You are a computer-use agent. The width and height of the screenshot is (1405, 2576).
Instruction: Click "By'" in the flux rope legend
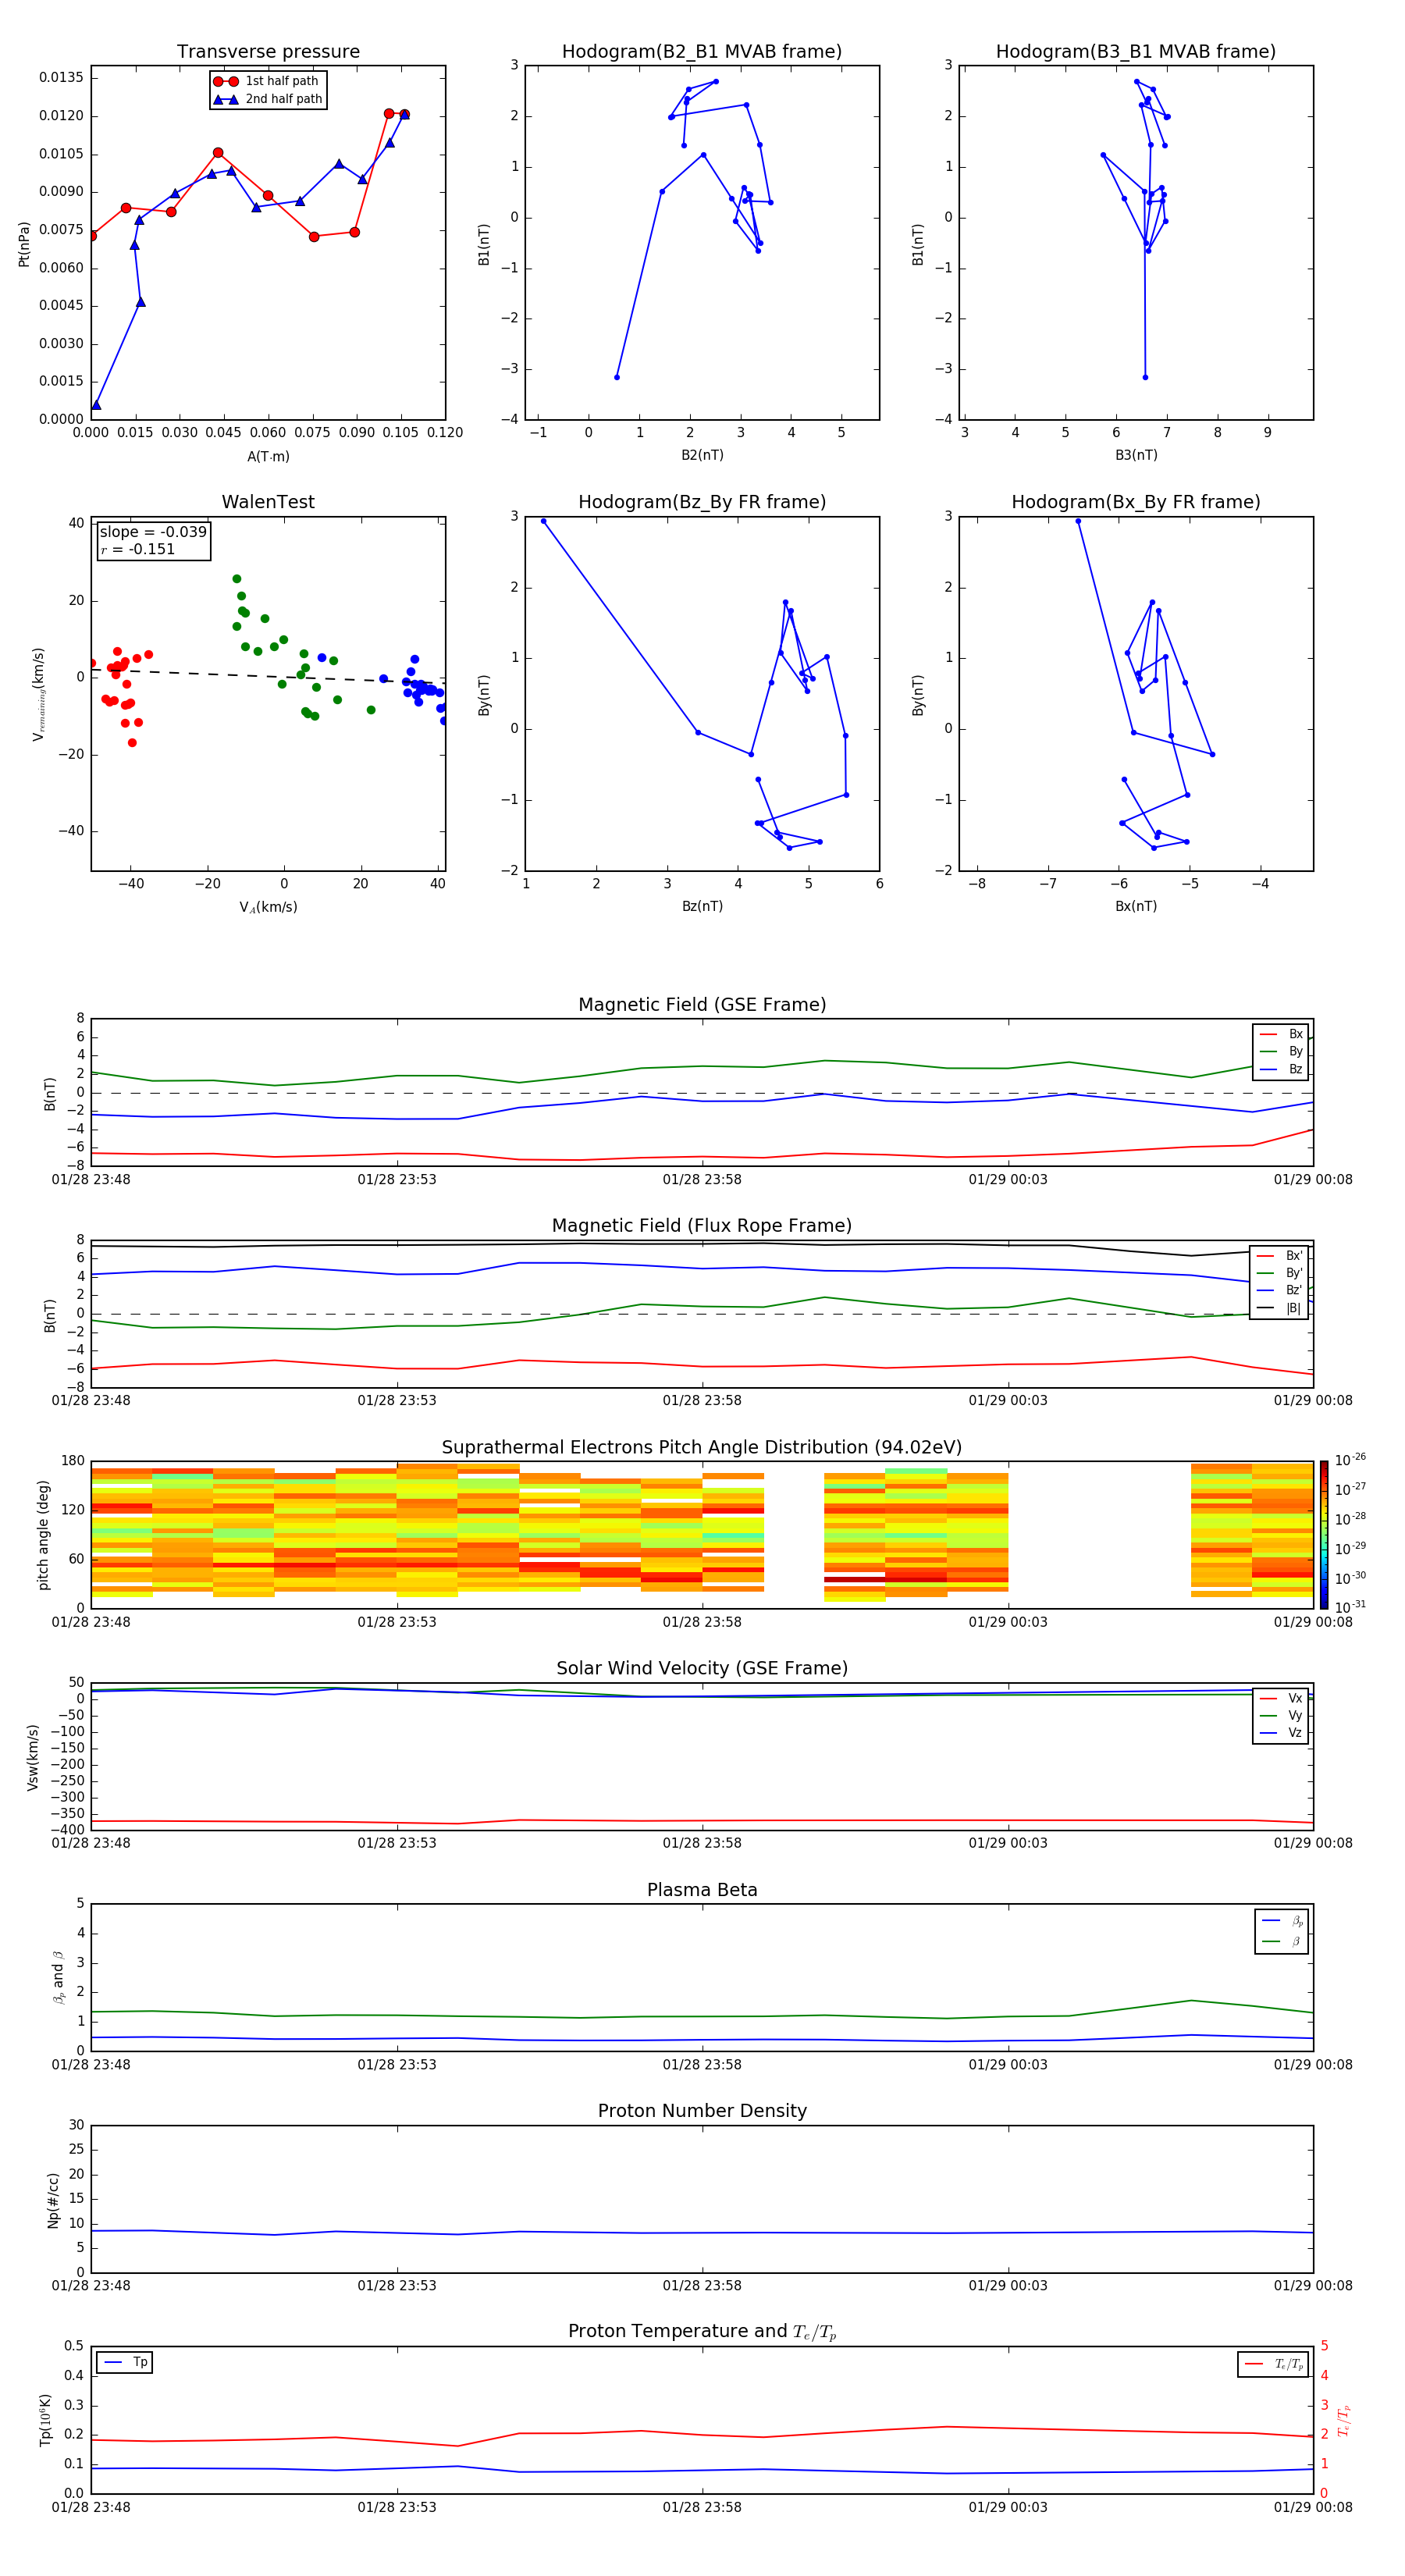point(1281,1273)
